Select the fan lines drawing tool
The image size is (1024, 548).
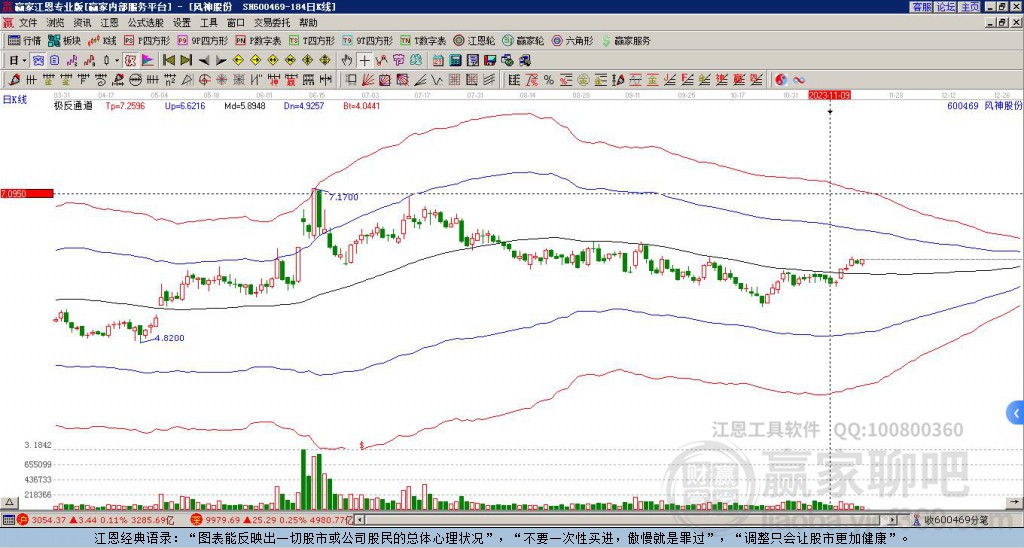click(x=368, y=80)
